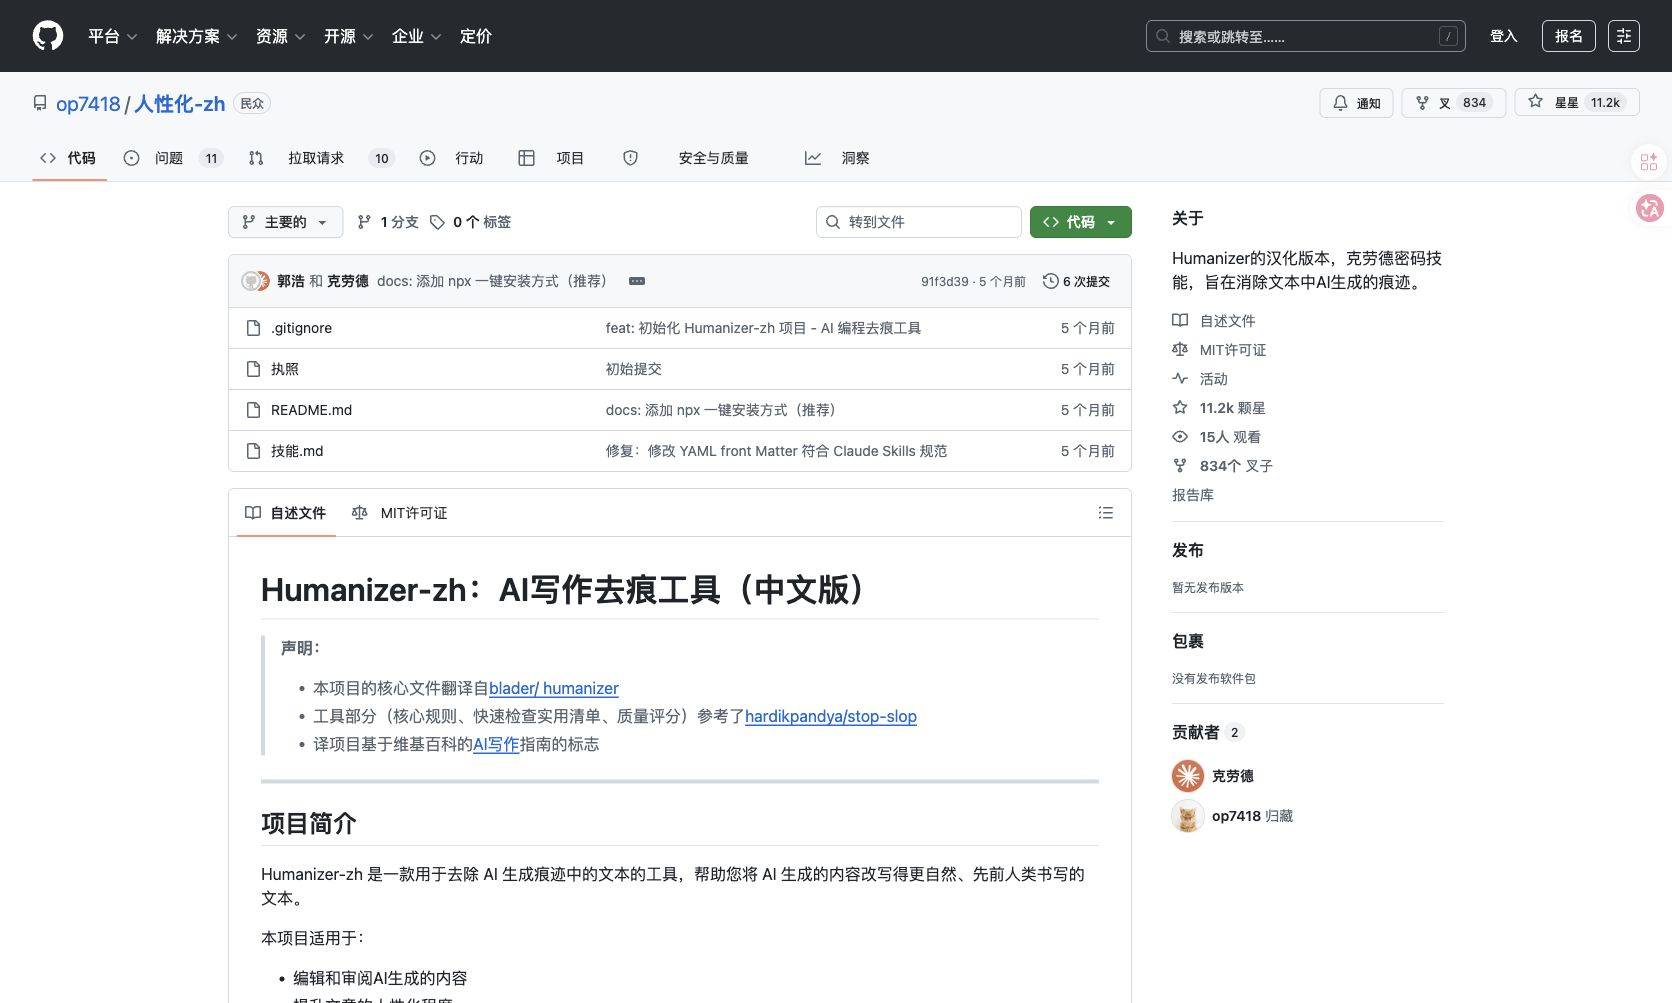The width and height of the screenshot is (1672, 1003).
Task: Switch to the 问题 tab
Action: point(172,158)
